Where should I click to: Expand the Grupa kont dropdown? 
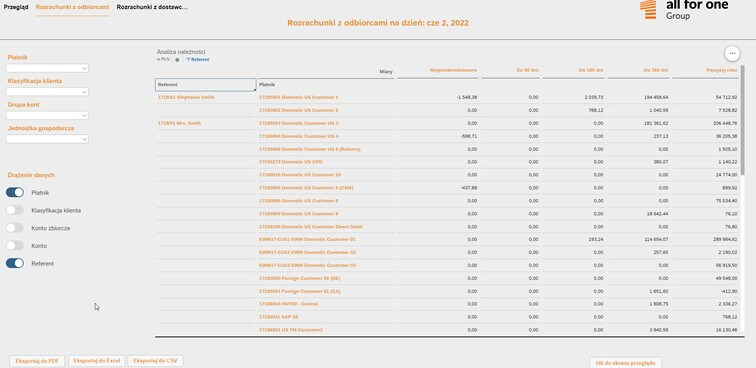click(x=47, y=115)
